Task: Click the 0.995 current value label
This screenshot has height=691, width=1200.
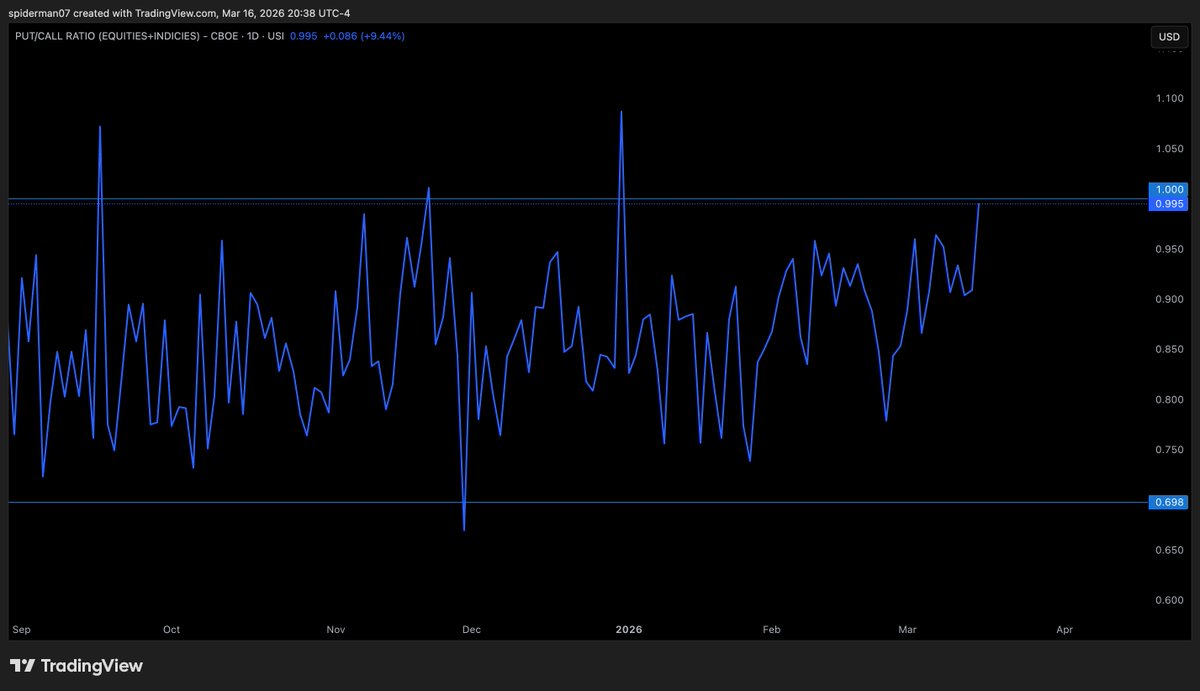Action: pyautogui.click(x=1169, y=203)
